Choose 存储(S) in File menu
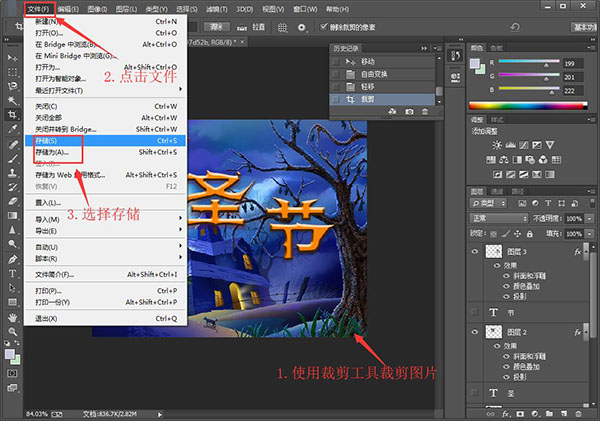The height and width of the screenshot is (421, 600). pyautogui.click(x=106, y=140)
